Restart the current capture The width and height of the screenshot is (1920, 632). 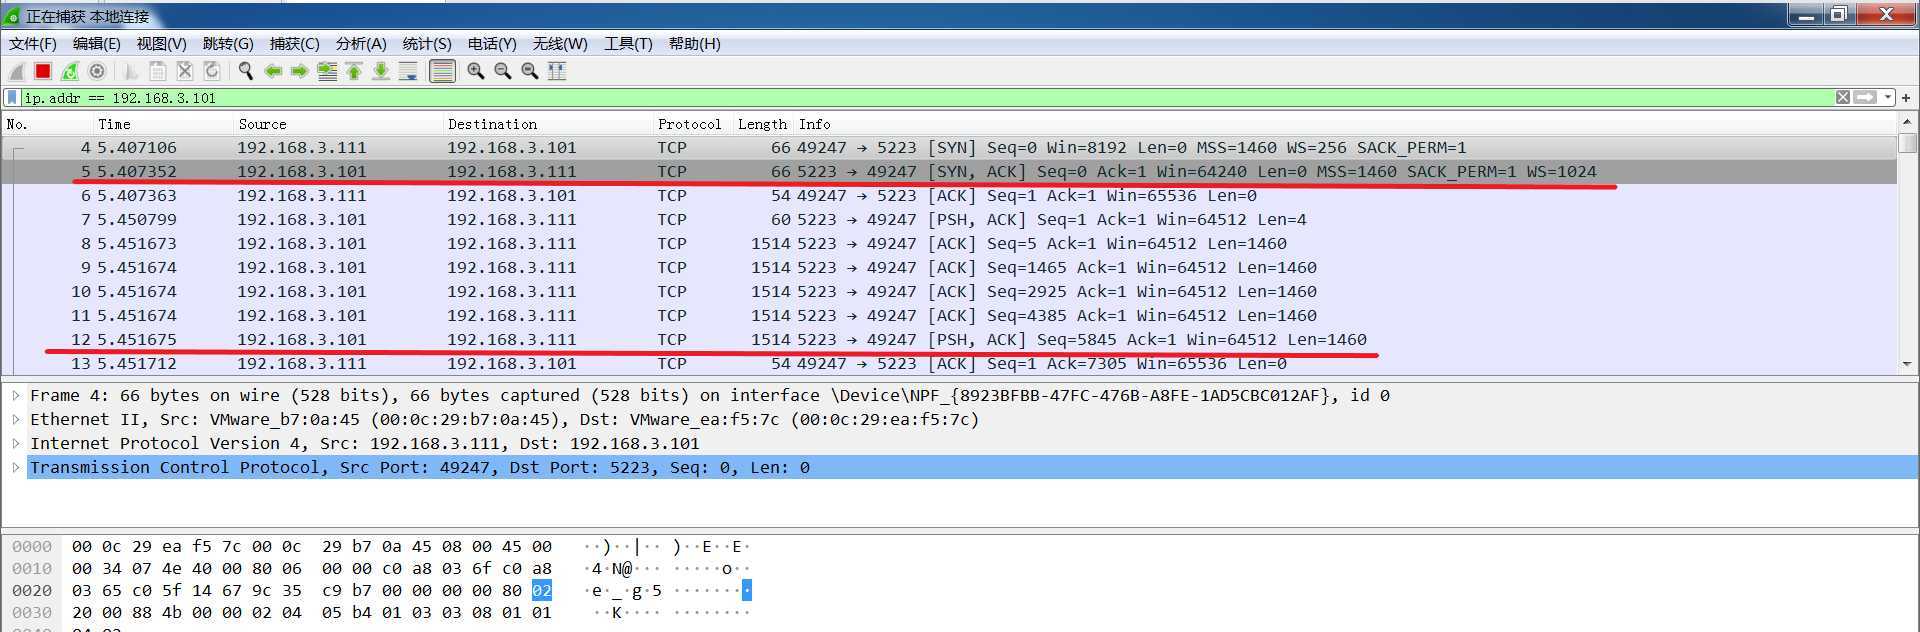click(70, 71)
